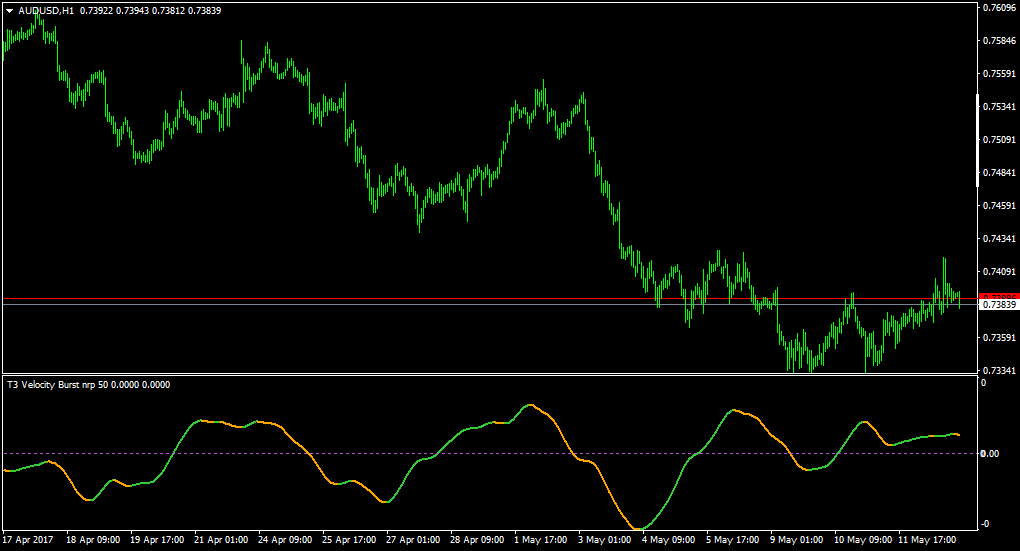This screenshot has height=551, width=1020.
Task: Click the 0.00 level label on indicator scale
Action: 989,453
